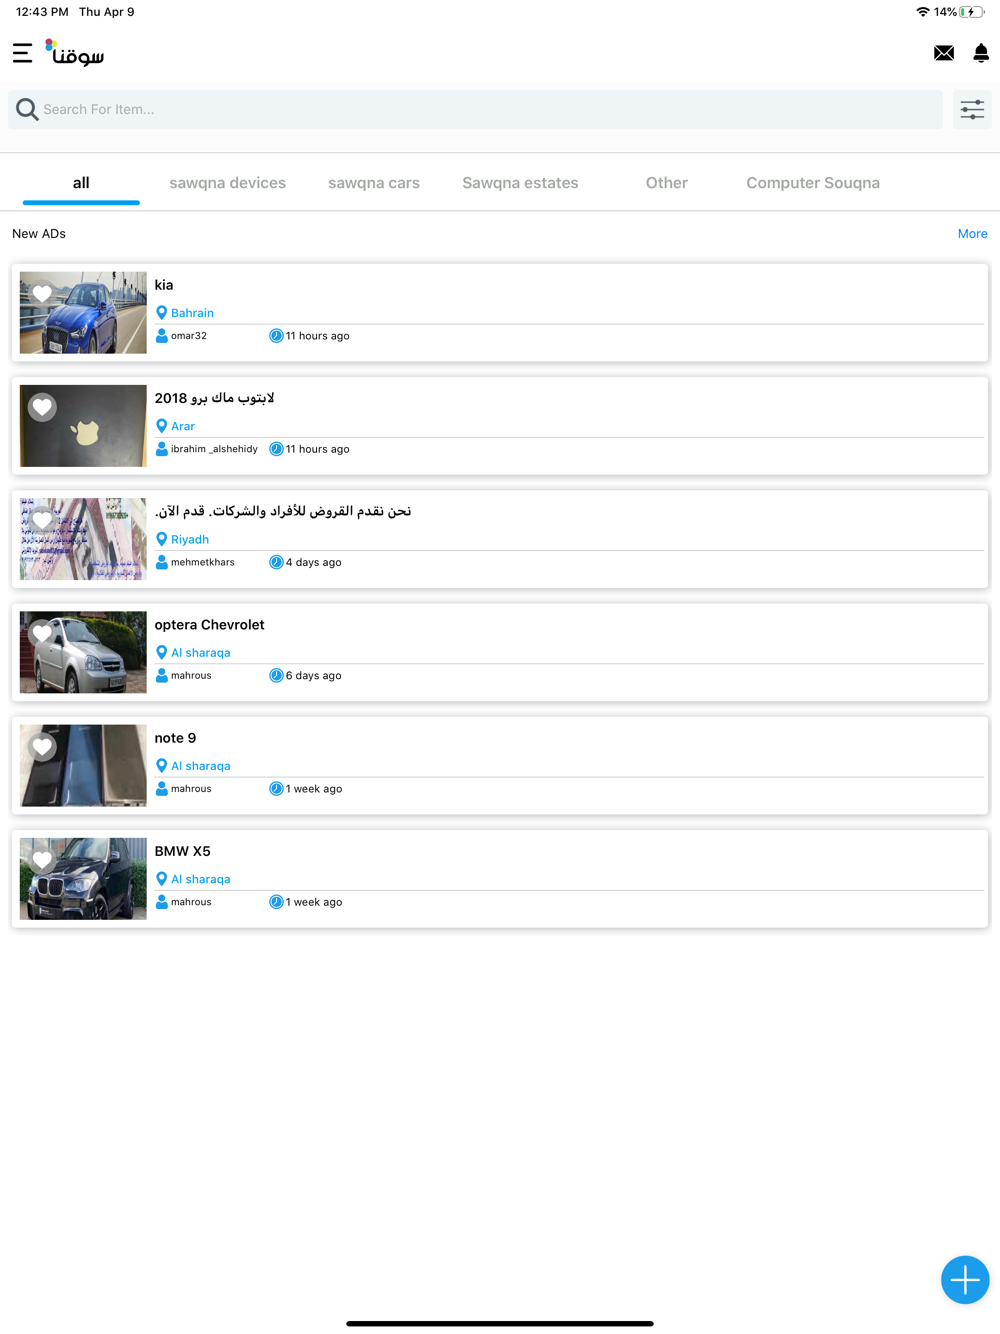Open the kia ad title

click(x=164, y=285)
